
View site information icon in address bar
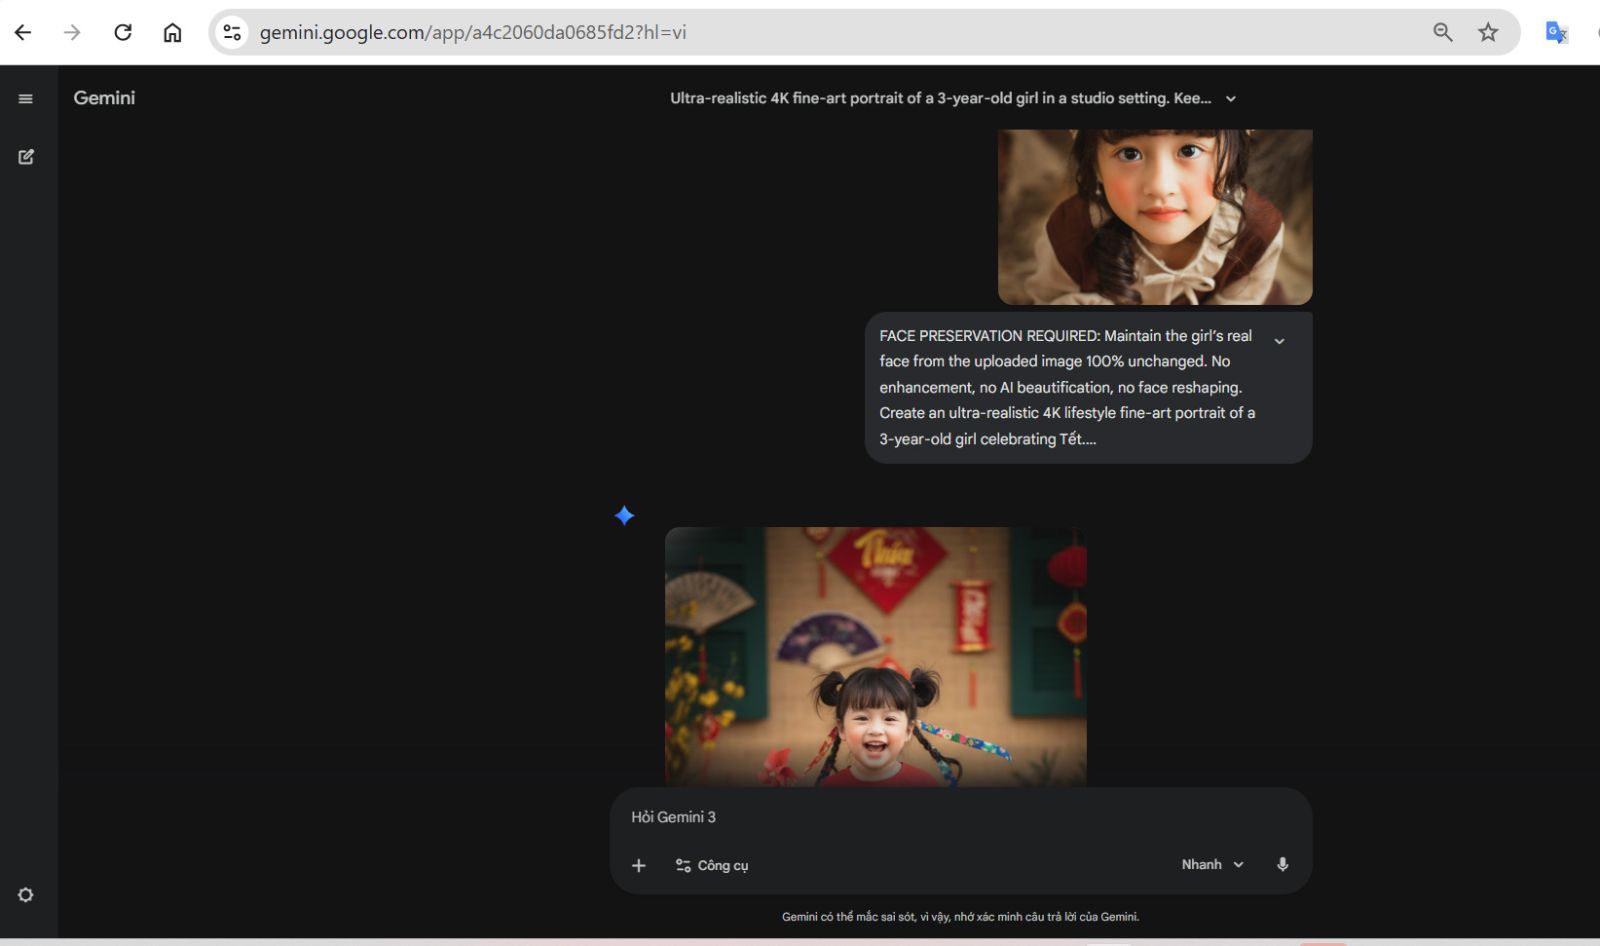point(232,32)
